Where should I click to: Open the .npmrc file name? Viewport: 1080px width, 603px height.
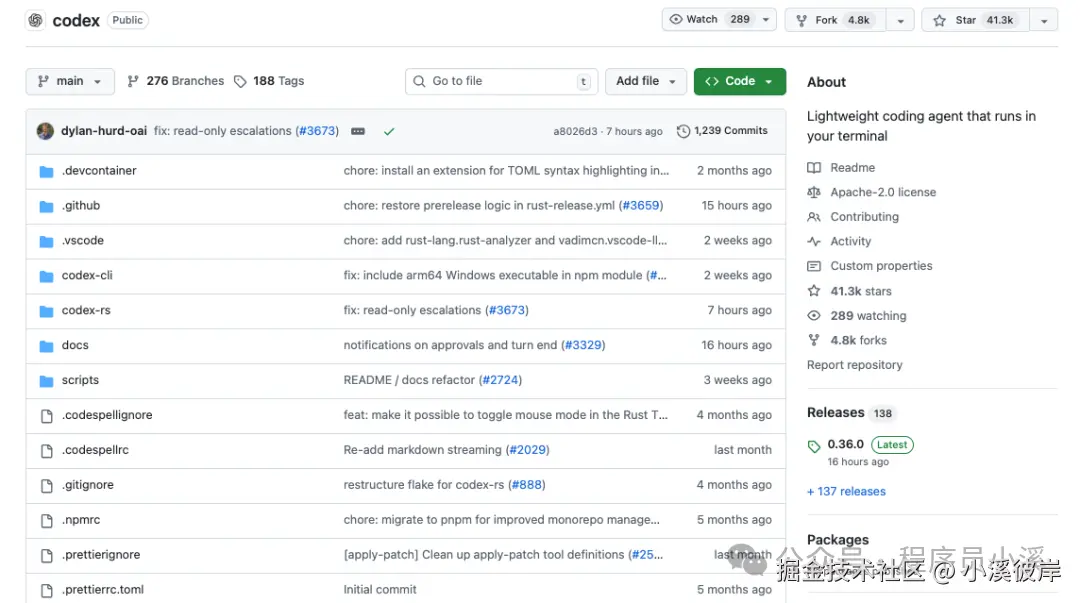(x=81, y=520)
